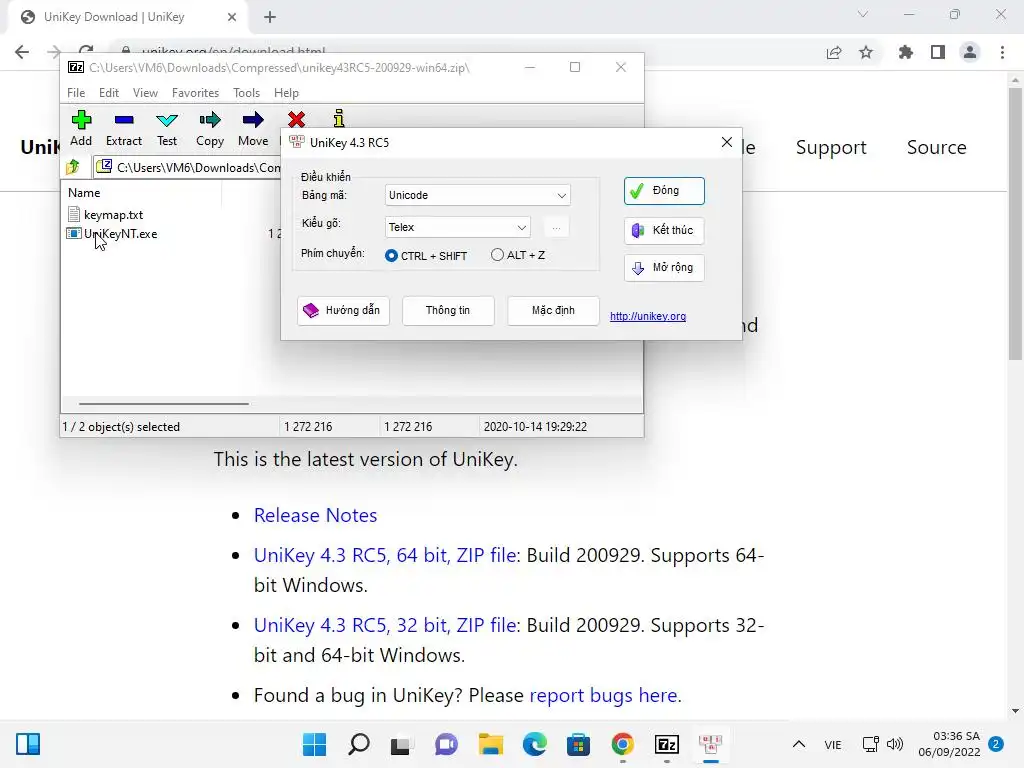
Task: Click the Đóng button in UniKey
Action: (664, 191)
